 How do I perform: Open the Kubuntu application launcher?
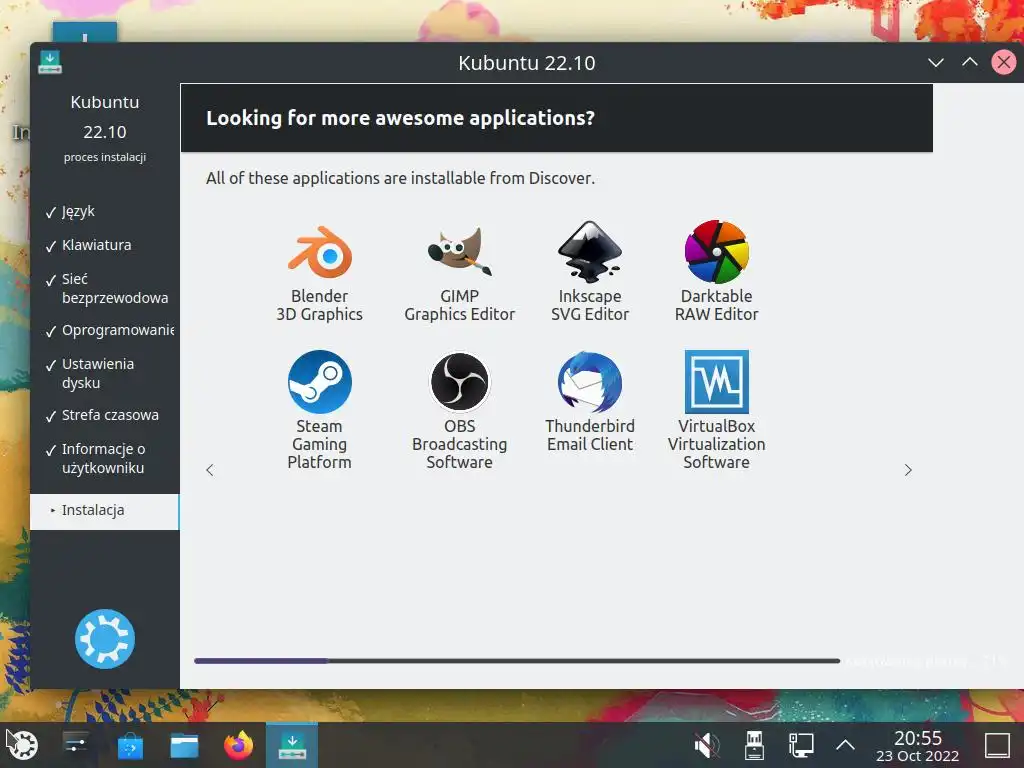click(x=23, y=745)
